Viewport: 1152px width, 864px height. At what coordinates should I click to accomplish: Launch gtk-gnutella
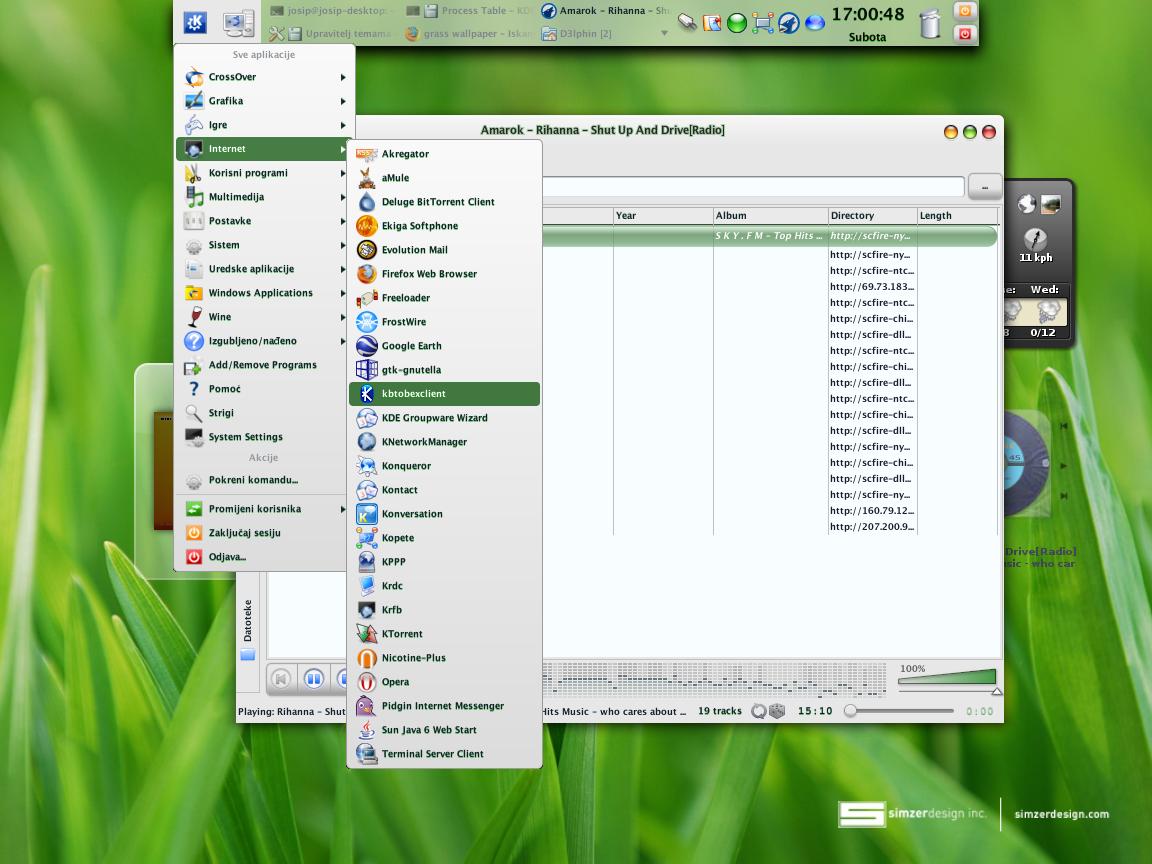[x=444, y=370]
